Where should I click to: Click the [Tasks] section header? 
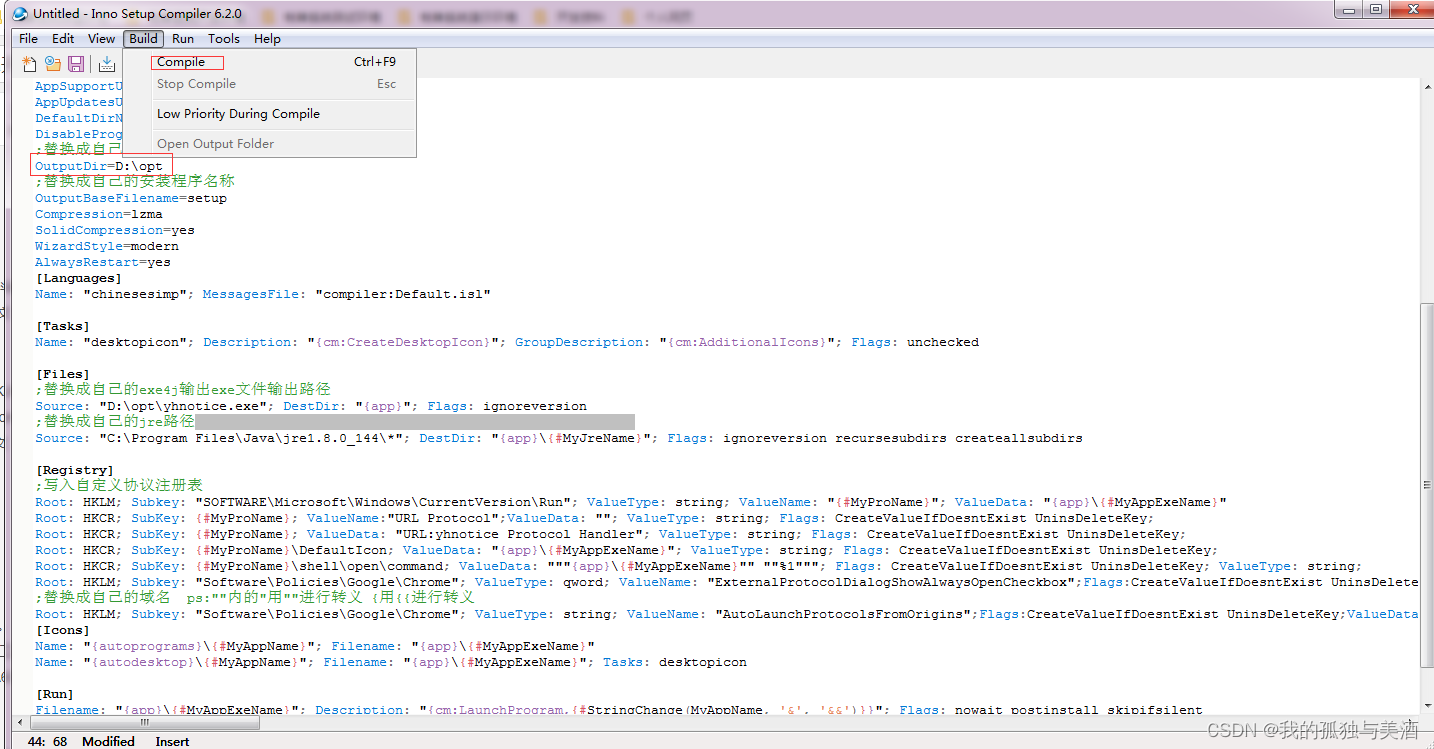pos(63,326)
